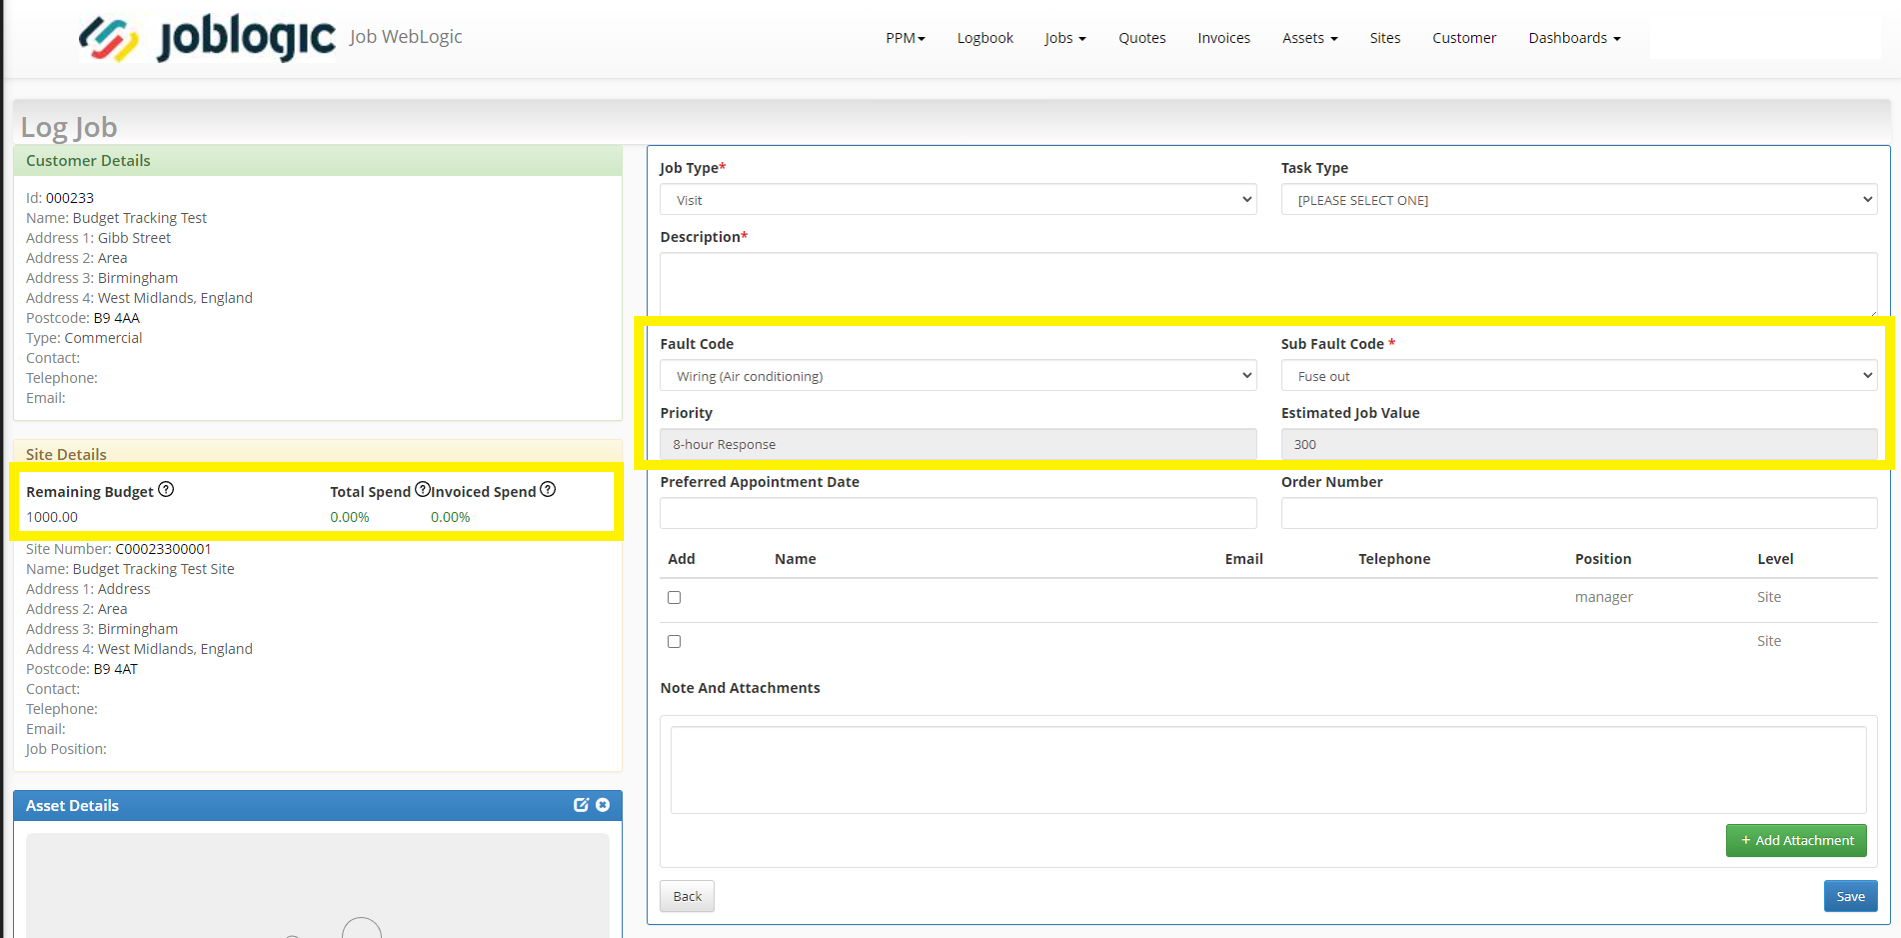
Task: Click the Position column header
Action: point(1603,559)
